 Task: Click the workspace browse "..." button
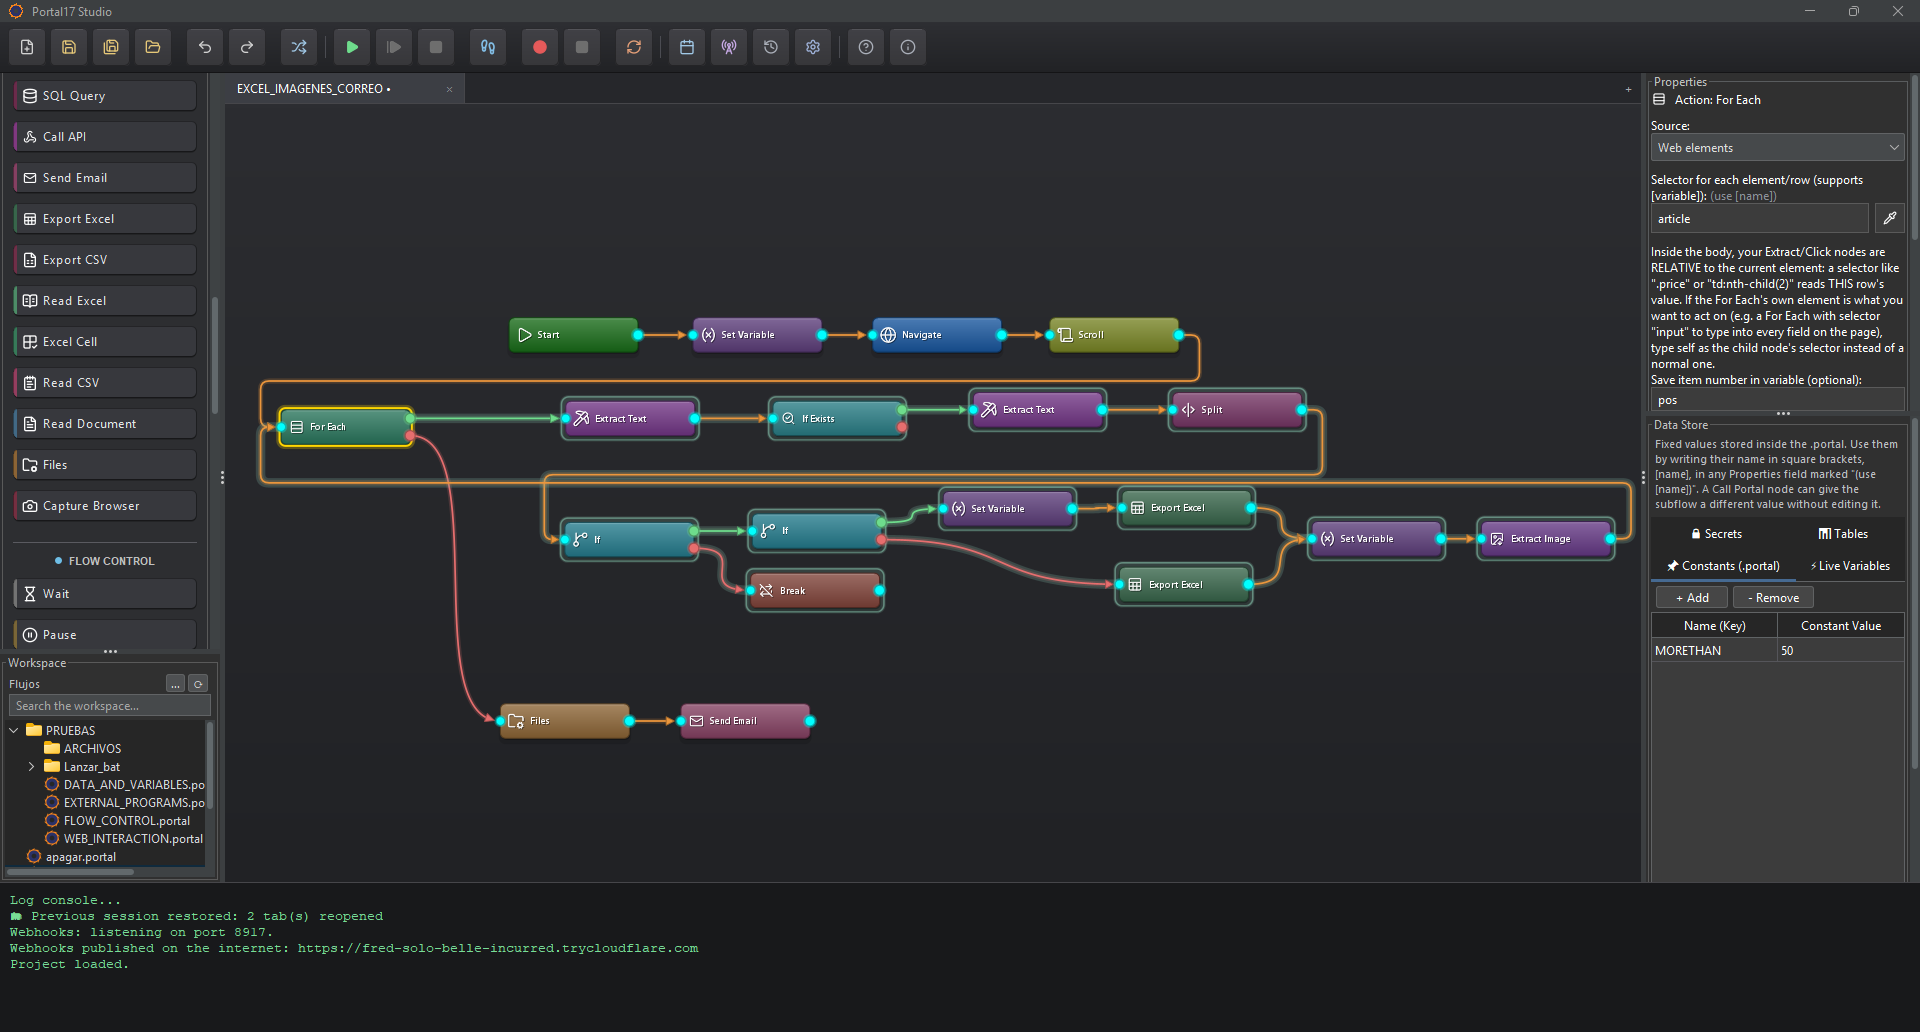click(x=176, y=684)
